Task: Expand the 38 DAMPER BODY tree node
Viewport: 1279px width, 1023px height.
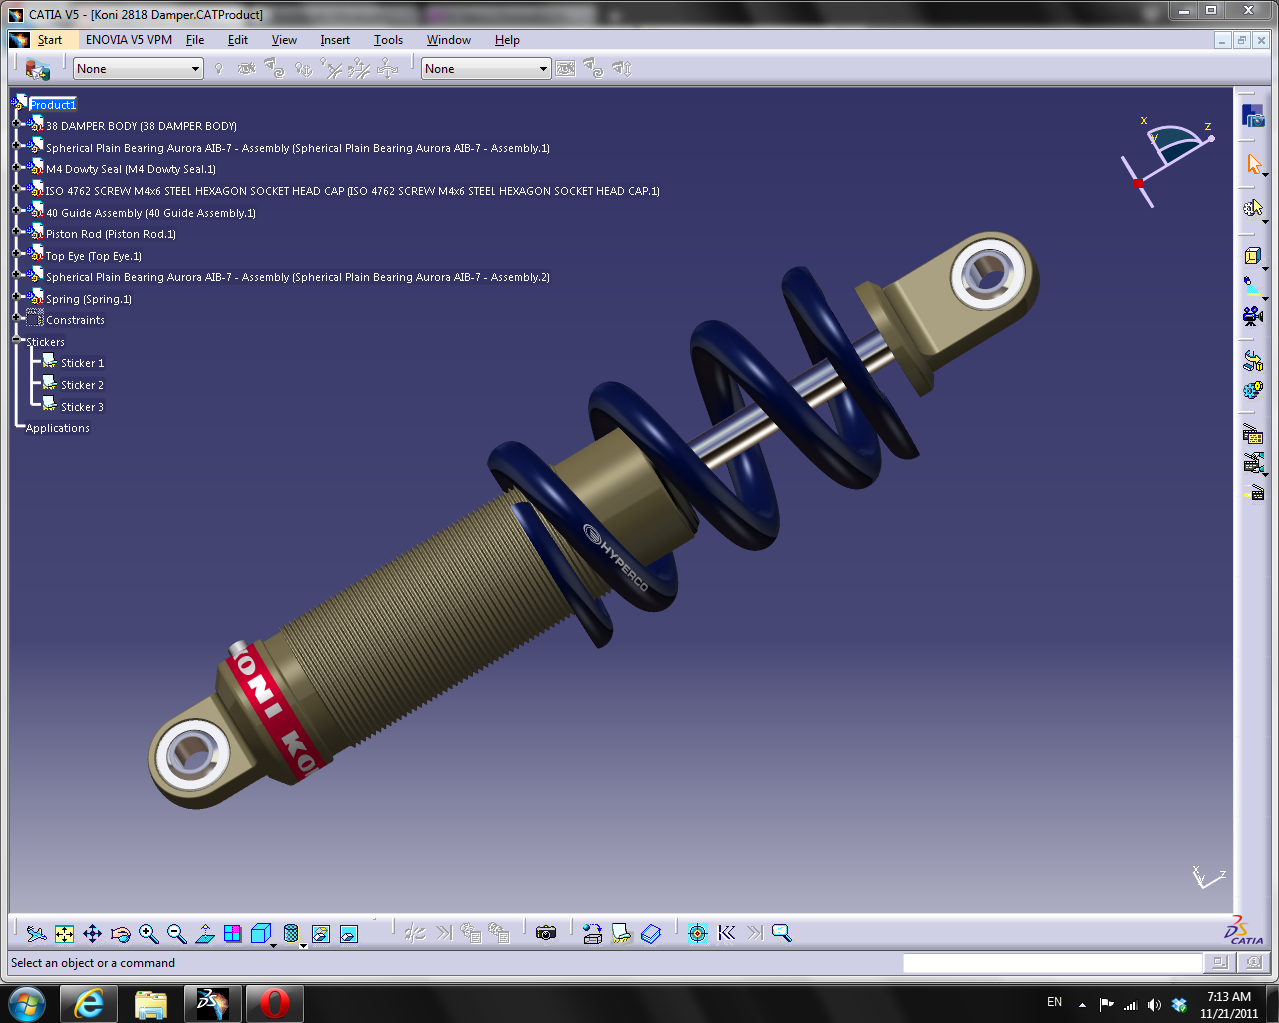Action: (x=16, y=124)
